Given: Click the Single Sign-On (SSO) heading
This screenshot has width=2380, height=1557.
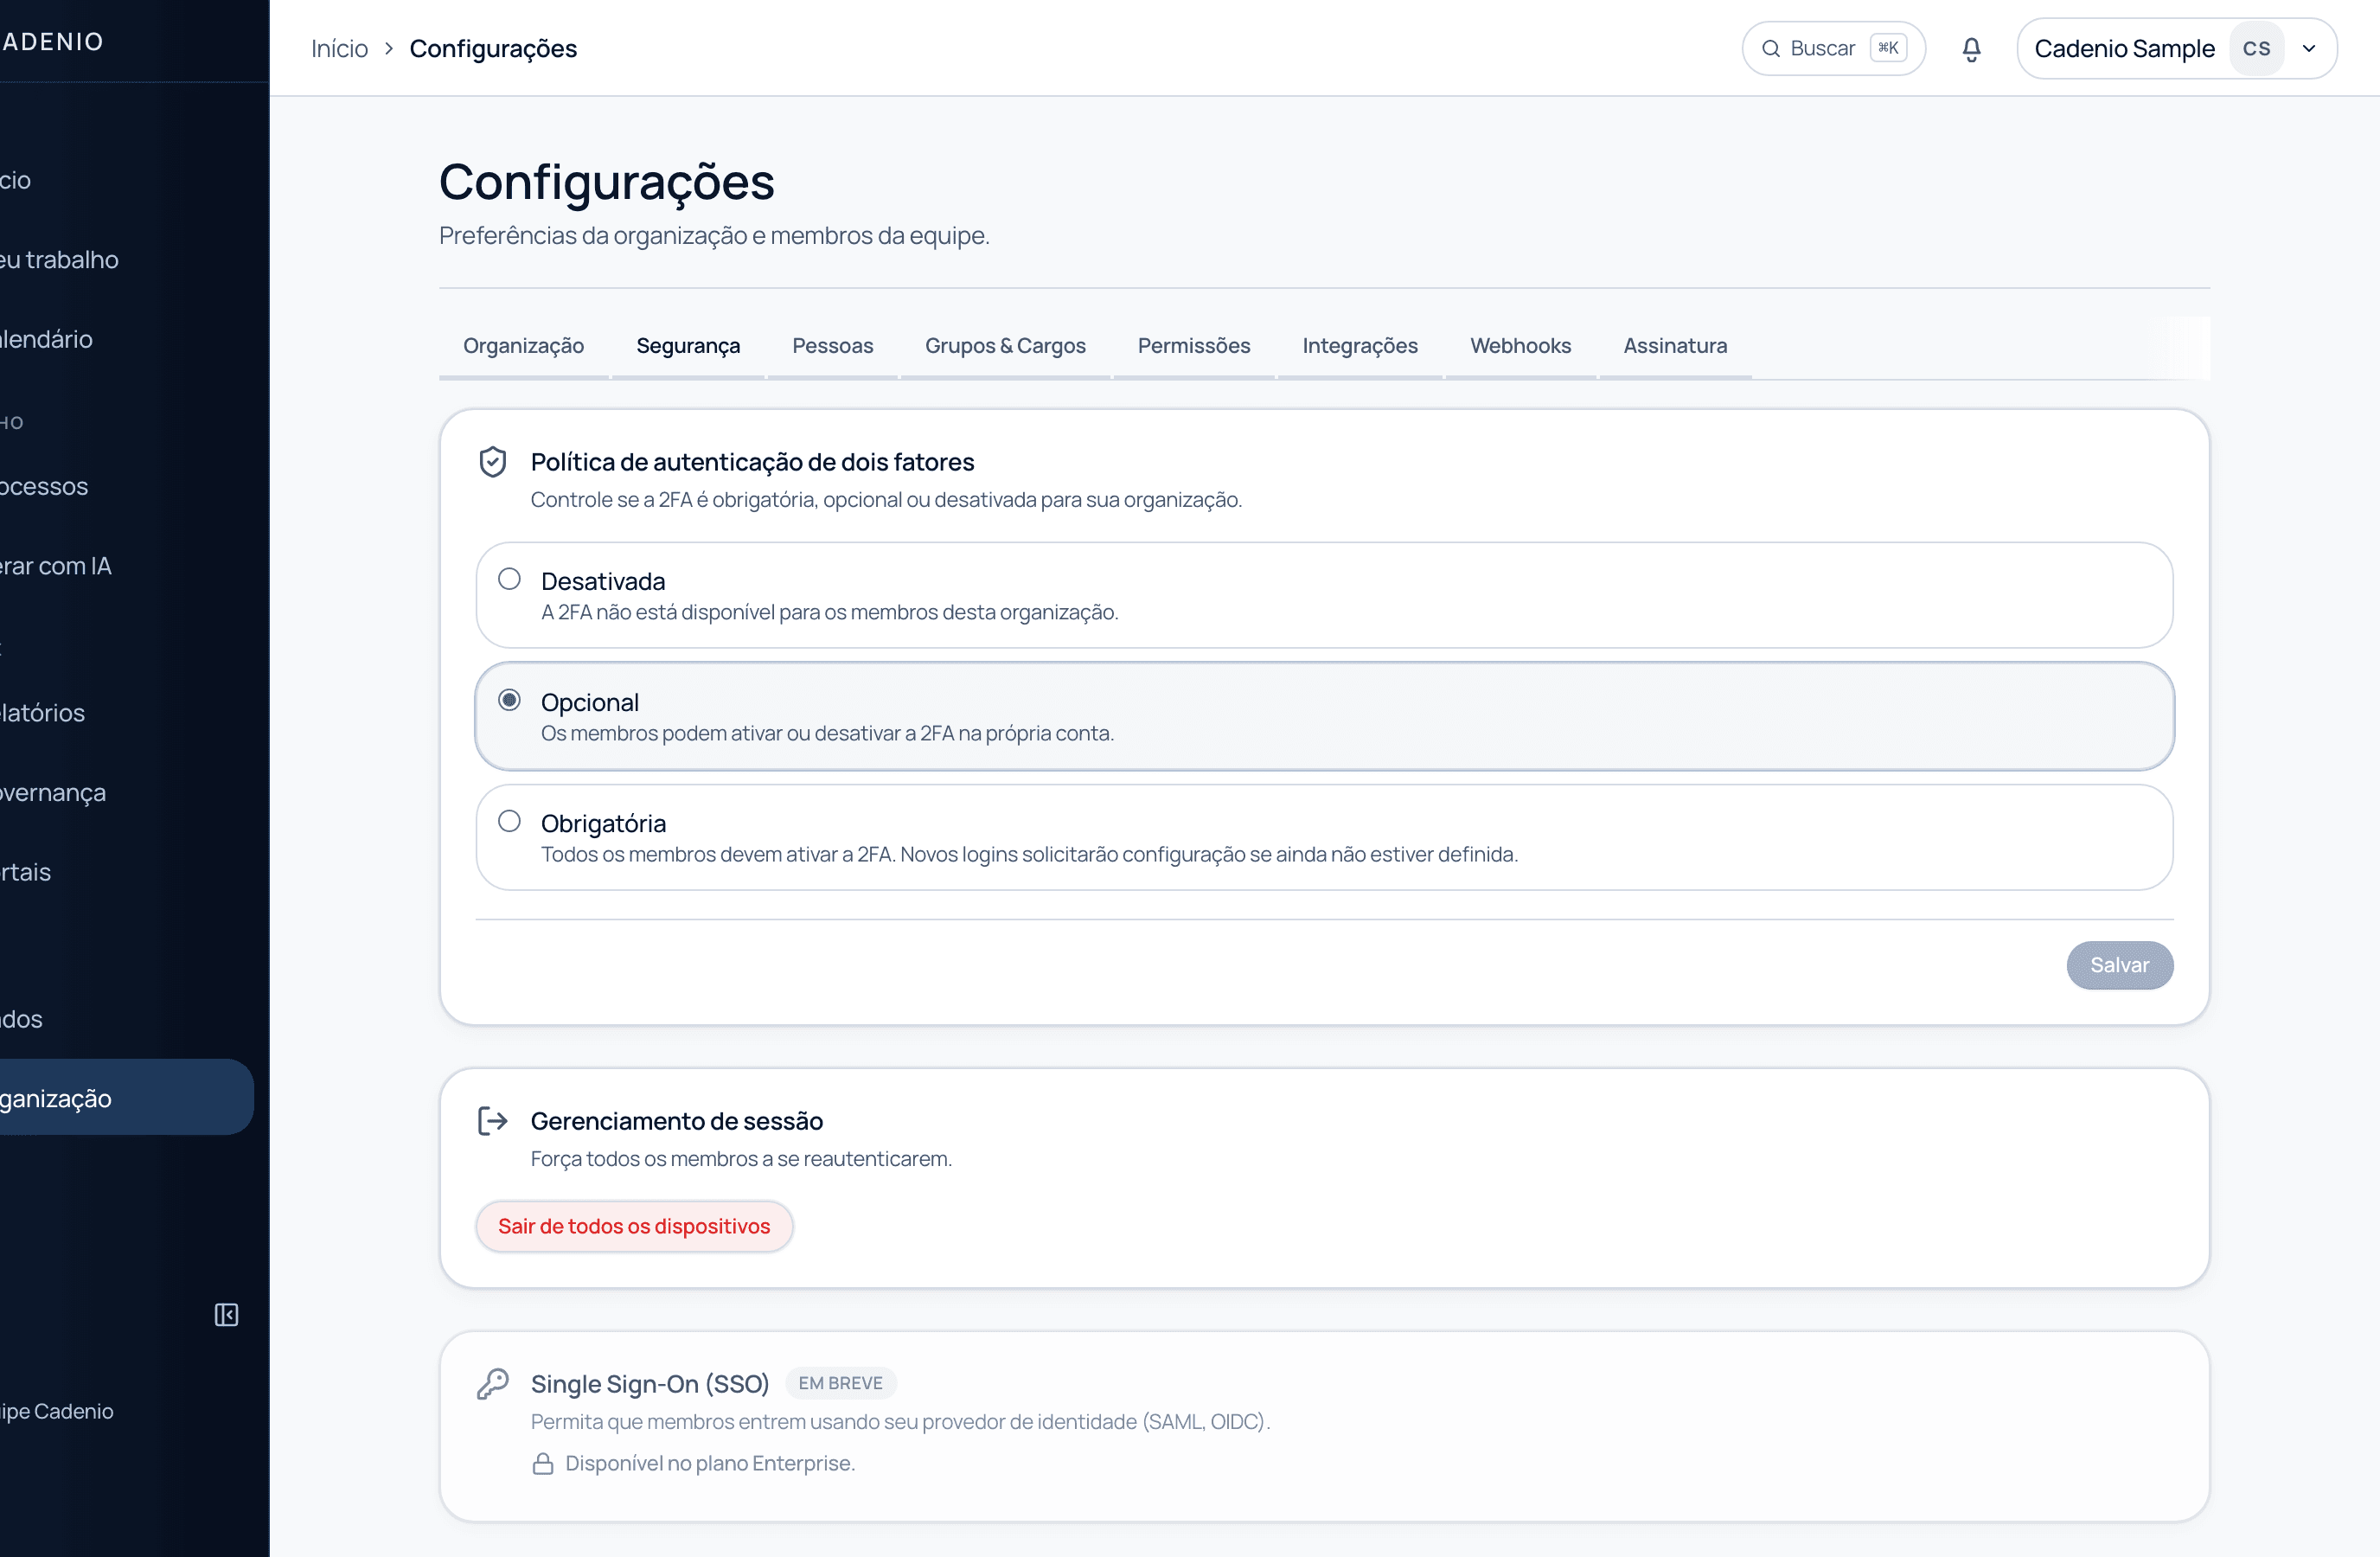Looking at the screenshot, I should point(650,1384).
